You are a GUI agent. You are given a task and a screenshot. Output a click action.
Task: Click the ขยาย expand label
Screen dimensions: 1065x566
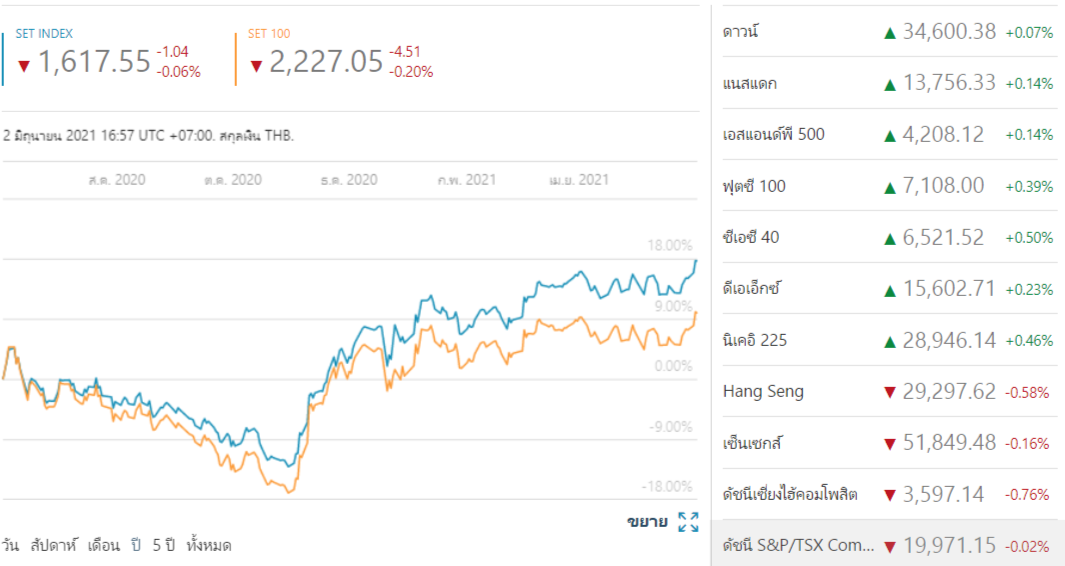[x=647, y=522]
